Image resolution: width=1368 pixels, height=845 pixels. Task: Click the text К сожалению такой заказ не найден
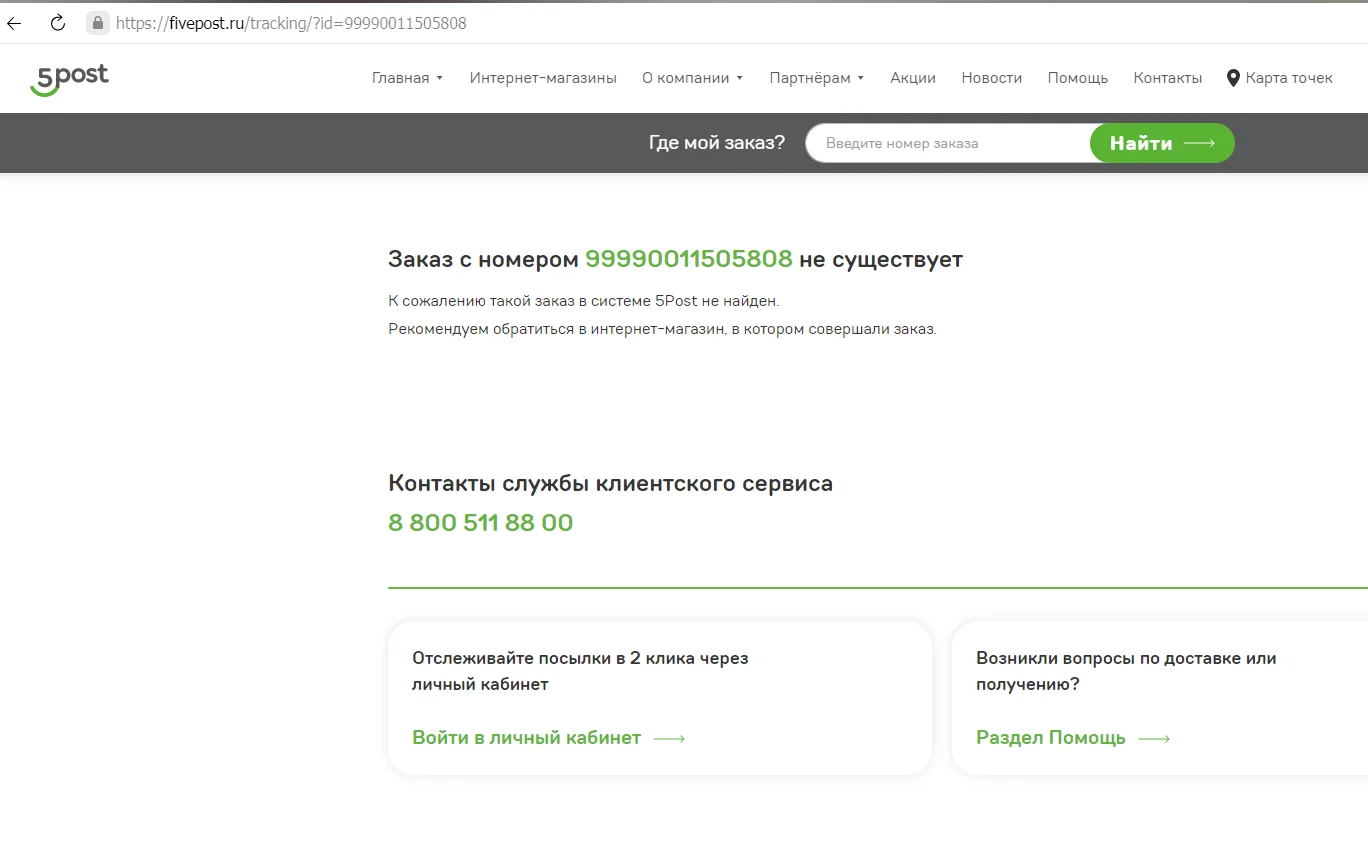[x=583, y=300]
